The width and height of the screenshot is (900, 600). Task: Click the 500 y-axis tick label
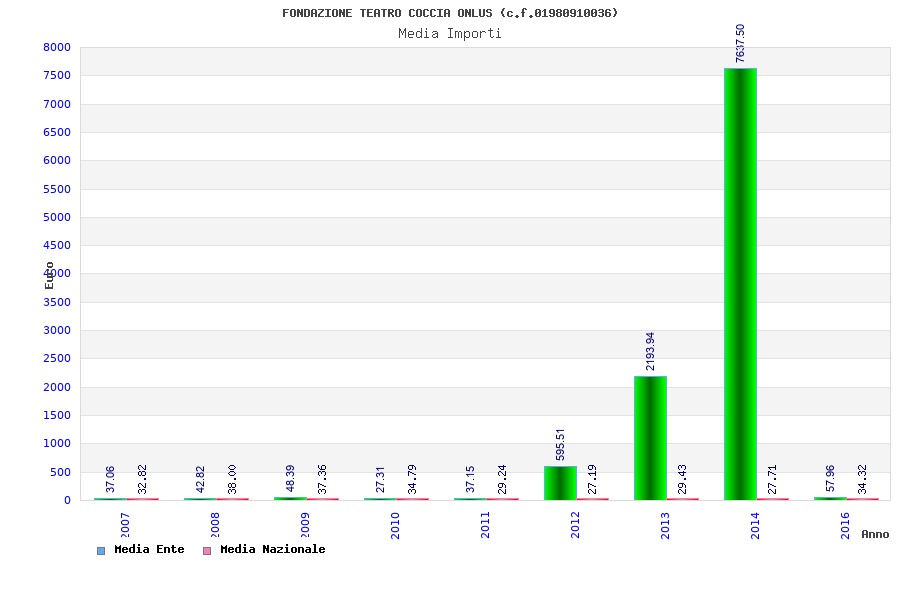click(60, 473)
